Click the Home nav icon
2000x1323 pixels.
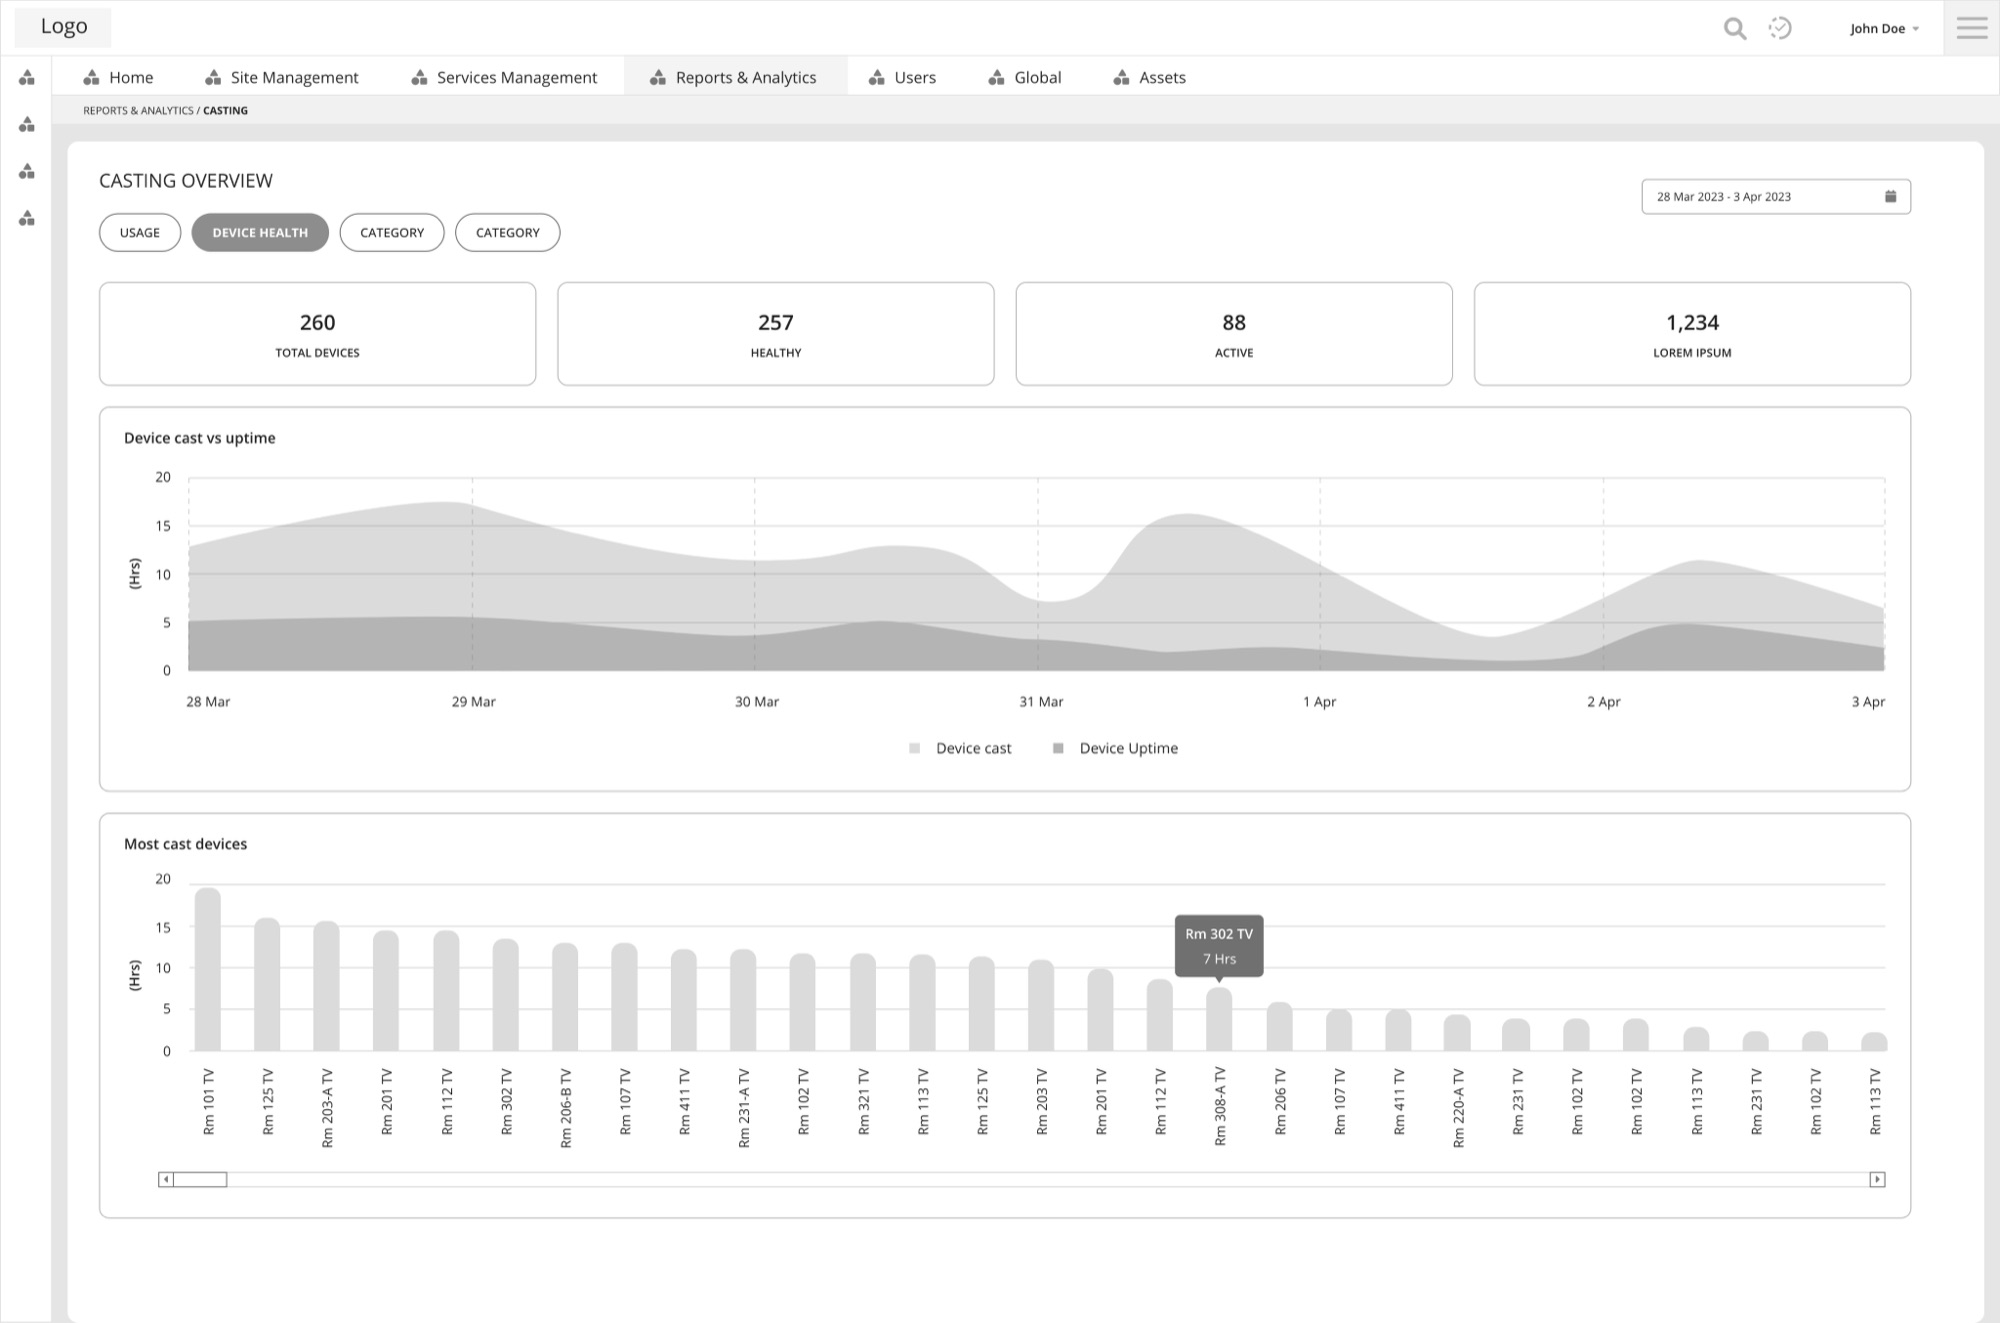[x=92, y=77]
